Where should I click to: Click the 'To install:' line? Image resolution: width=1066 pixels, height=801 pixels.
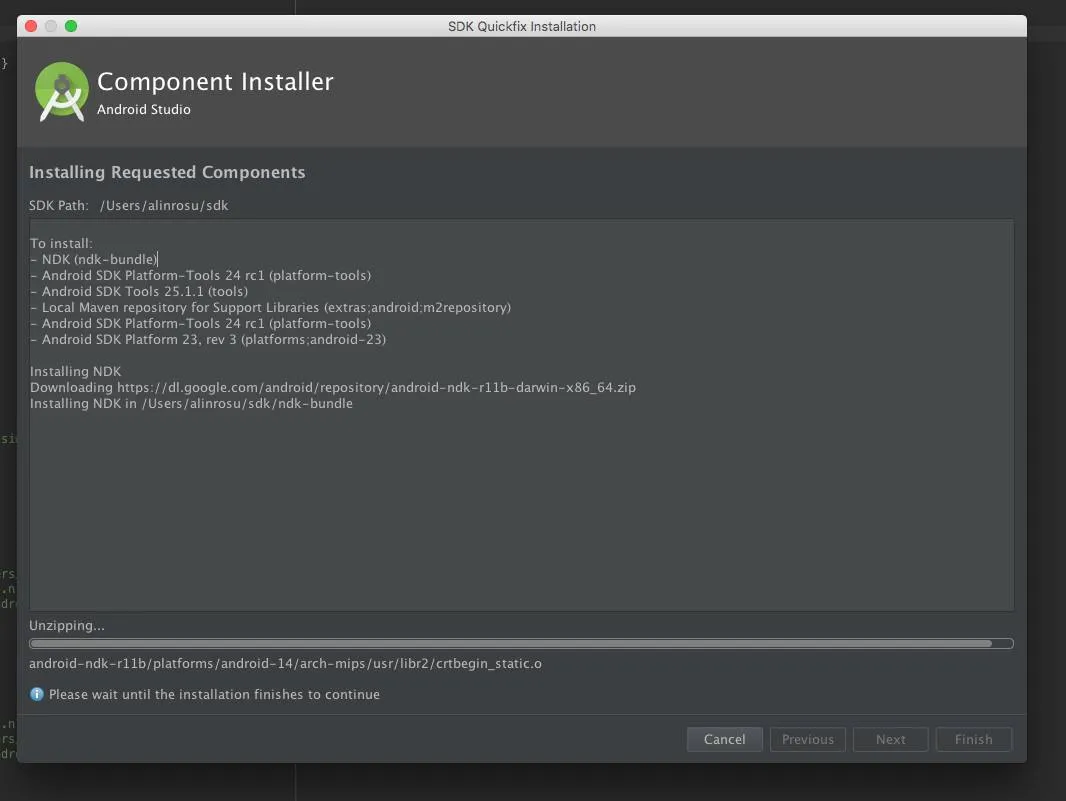61,243
